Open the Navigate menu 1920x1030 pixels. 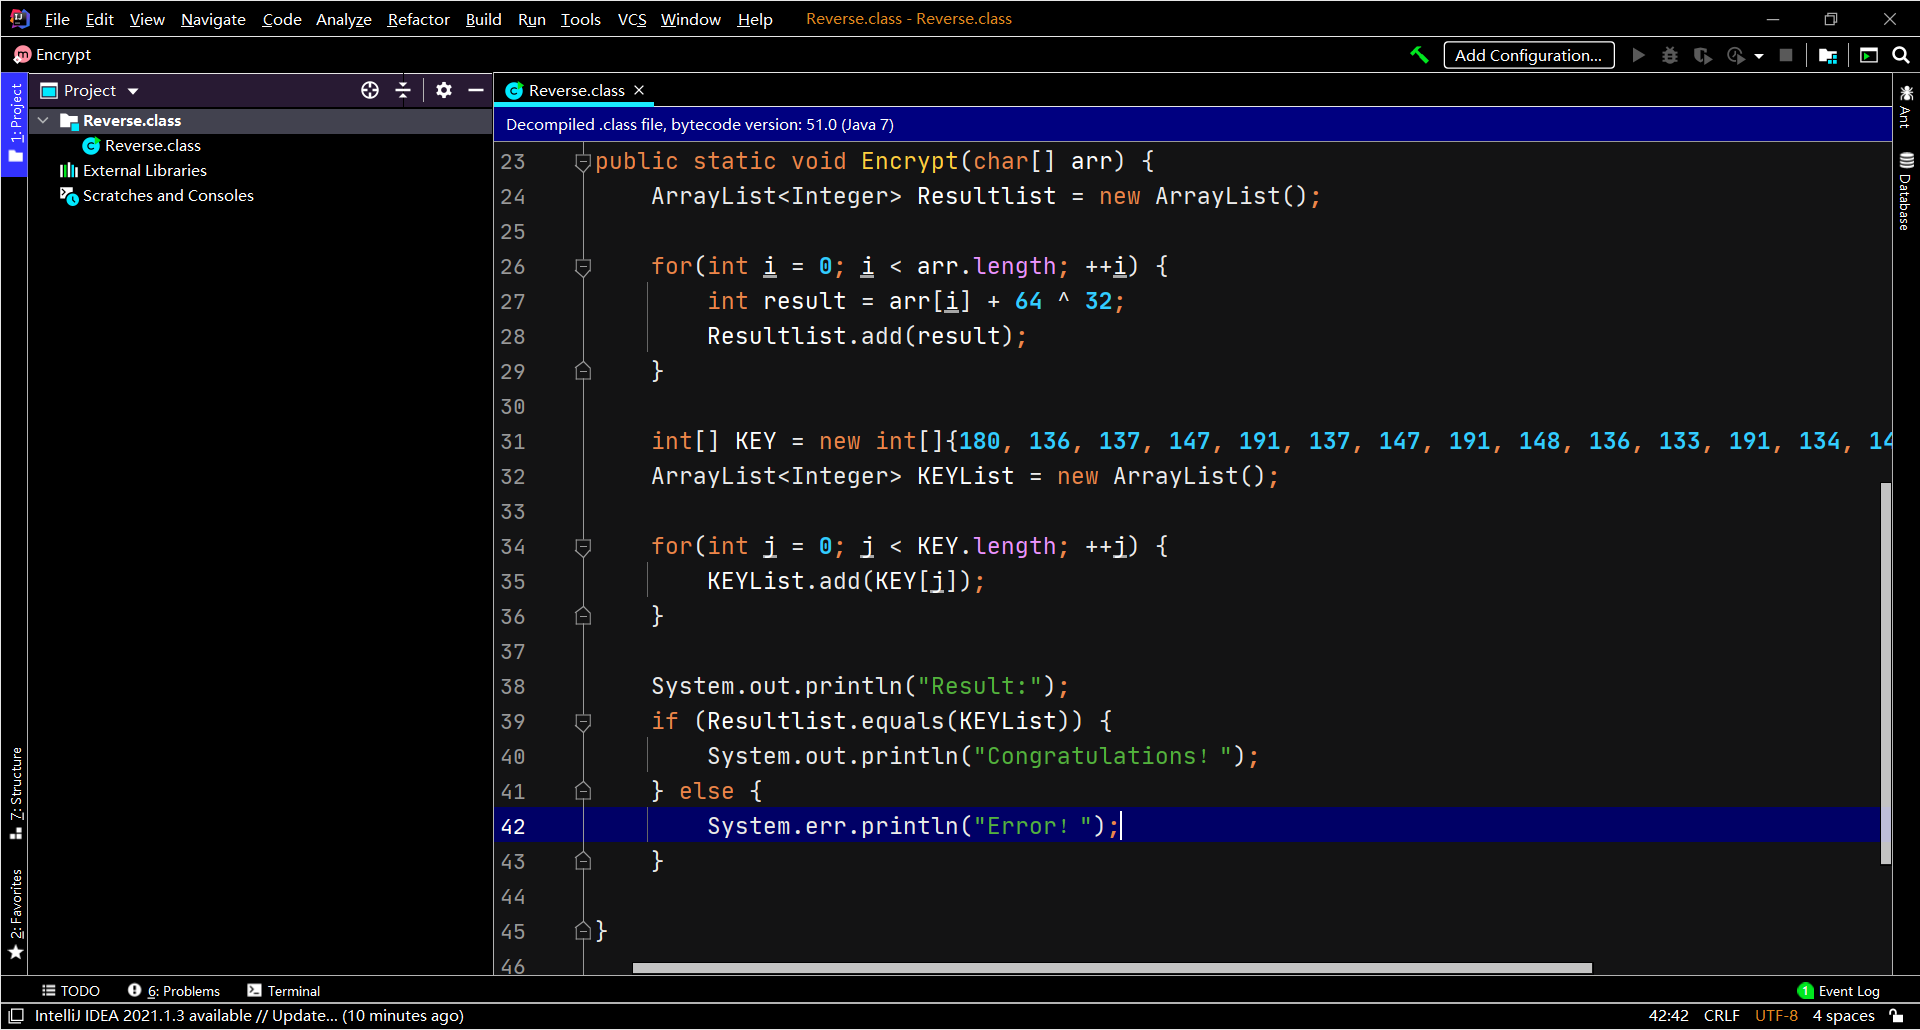click(x=213, y=19)
